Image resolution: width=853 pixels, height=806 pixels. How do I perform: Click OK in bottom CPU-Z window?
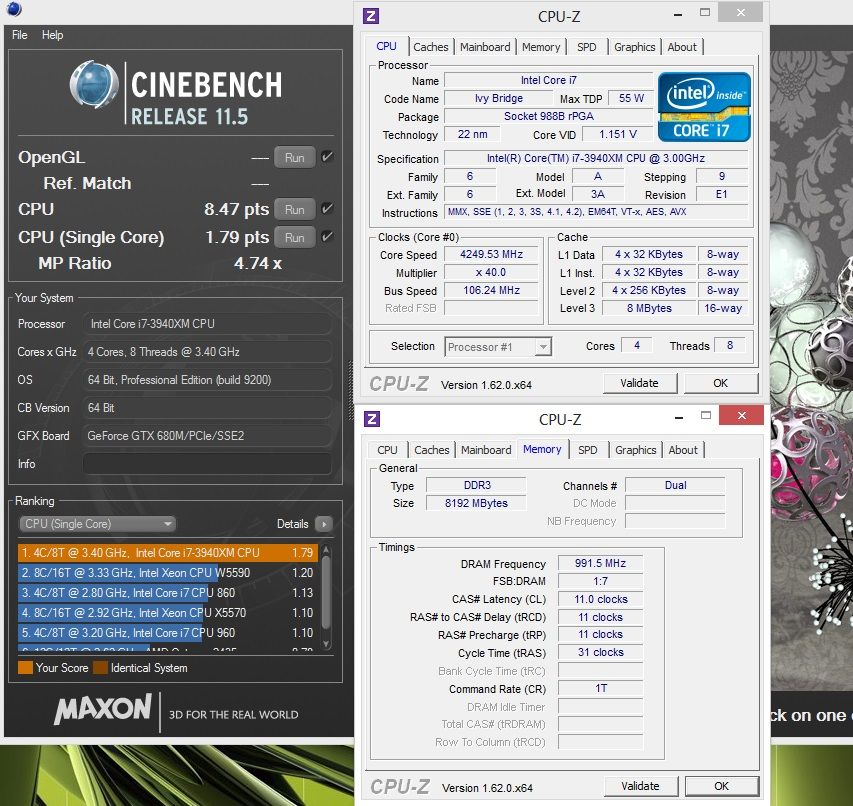(x=721, y=786)
